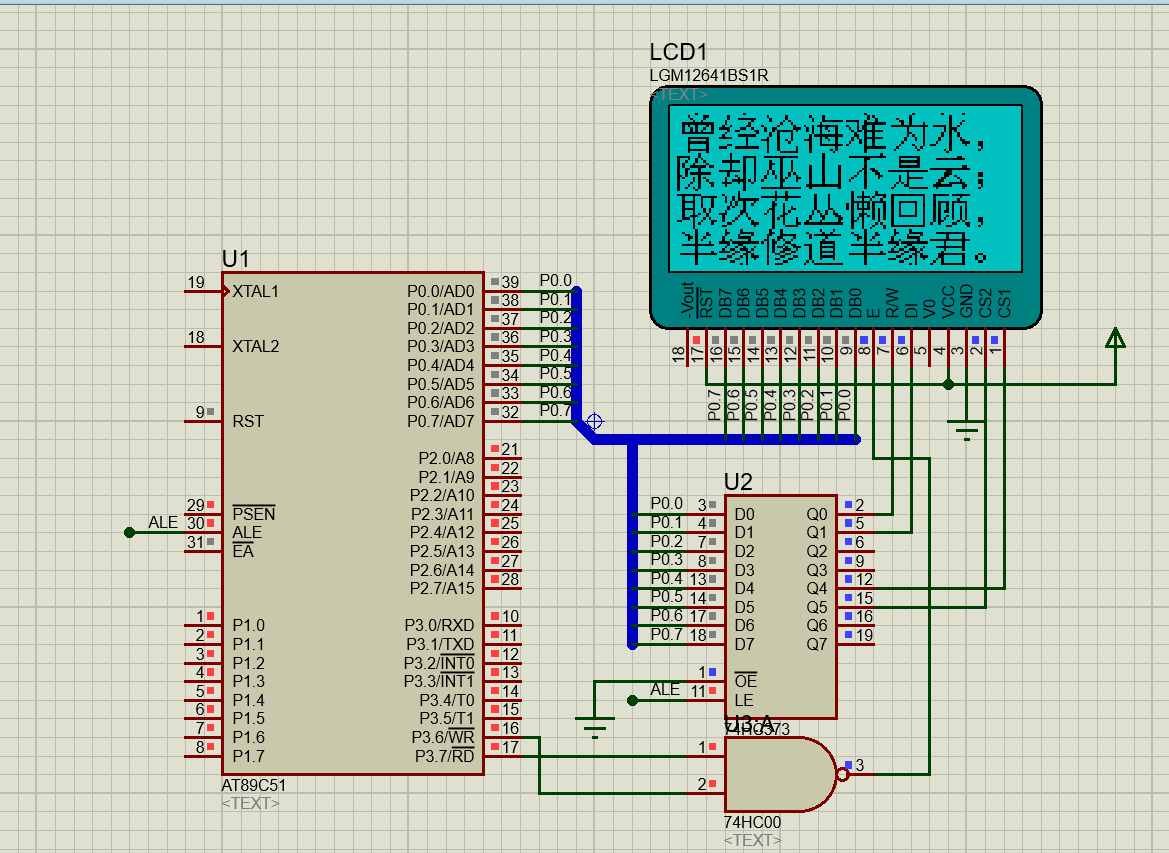Screen dimensions: 1169x853
Task: Click the thick blue data bus wire
Action: pyautogui.click(x=725, y=439)
